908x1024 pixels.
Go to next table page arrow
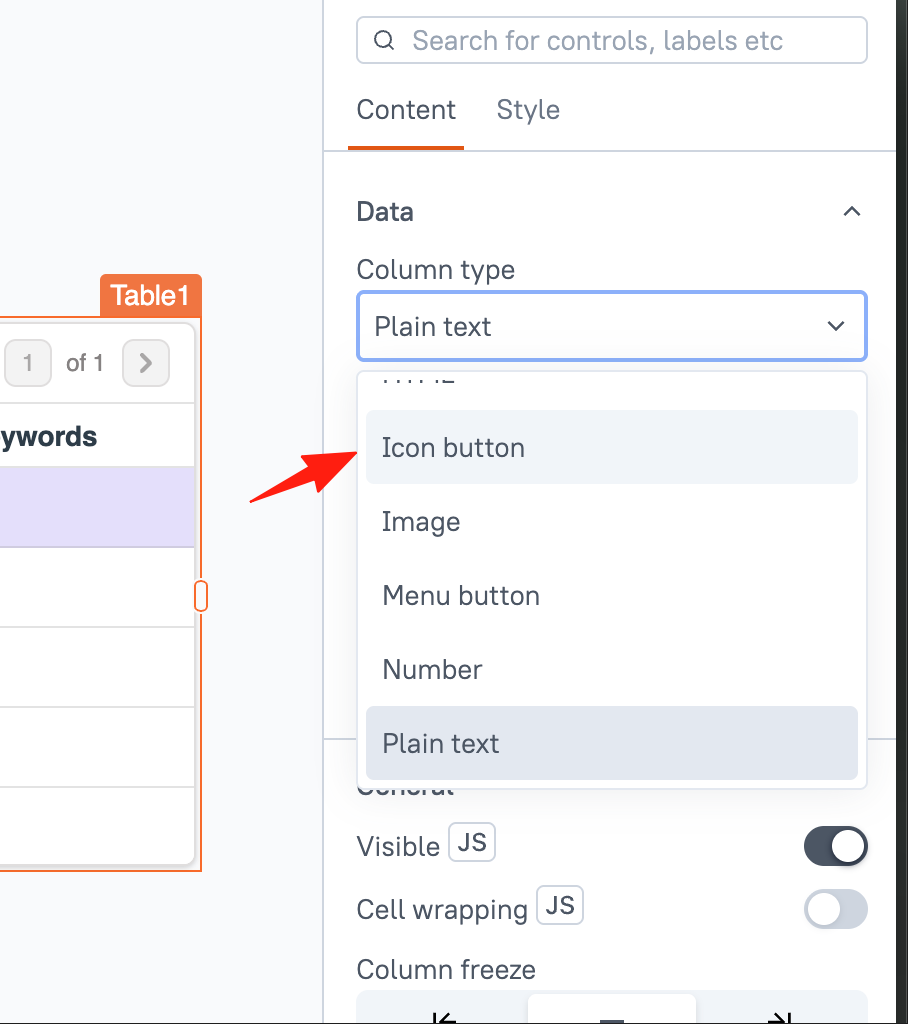146,362
